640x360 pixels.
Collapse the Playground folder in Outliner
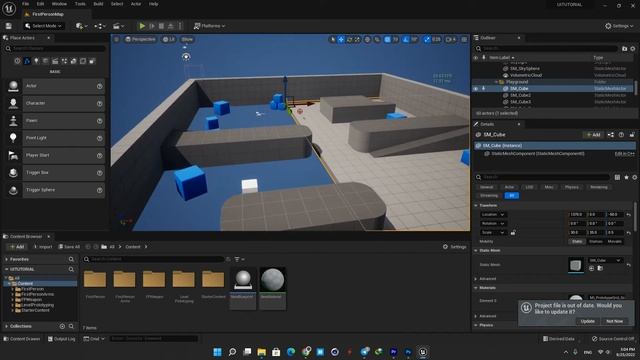point(496,82)
